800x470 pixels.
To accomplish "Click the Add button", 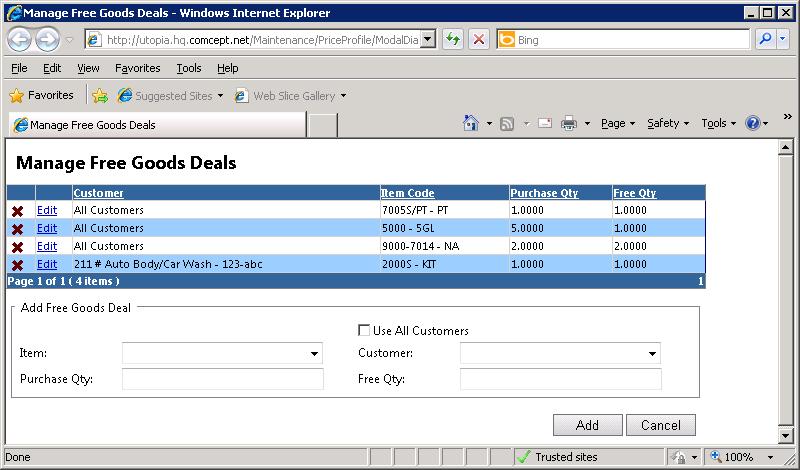I will (587, 425).
